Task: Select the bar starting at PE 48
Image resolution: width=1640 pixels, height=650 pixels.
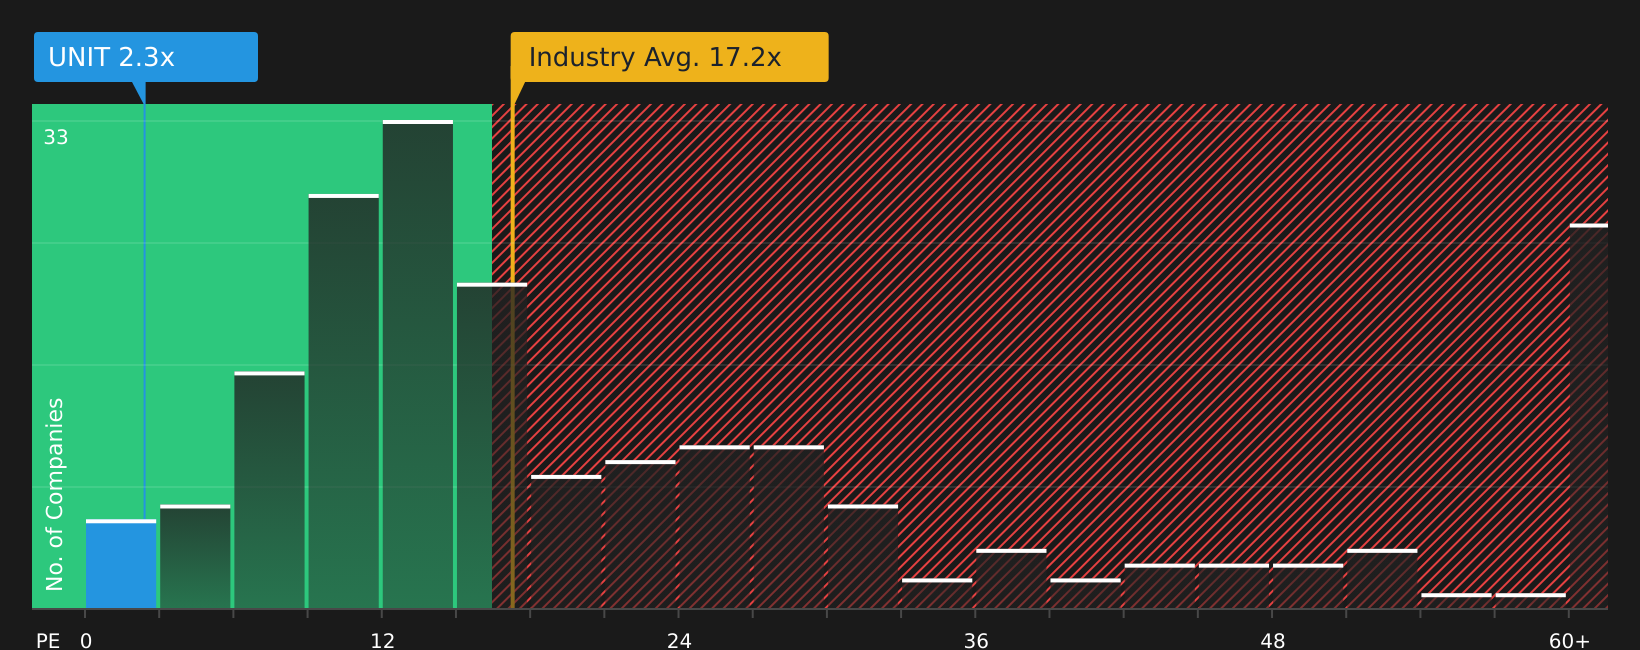Action: click(1308, 586)
